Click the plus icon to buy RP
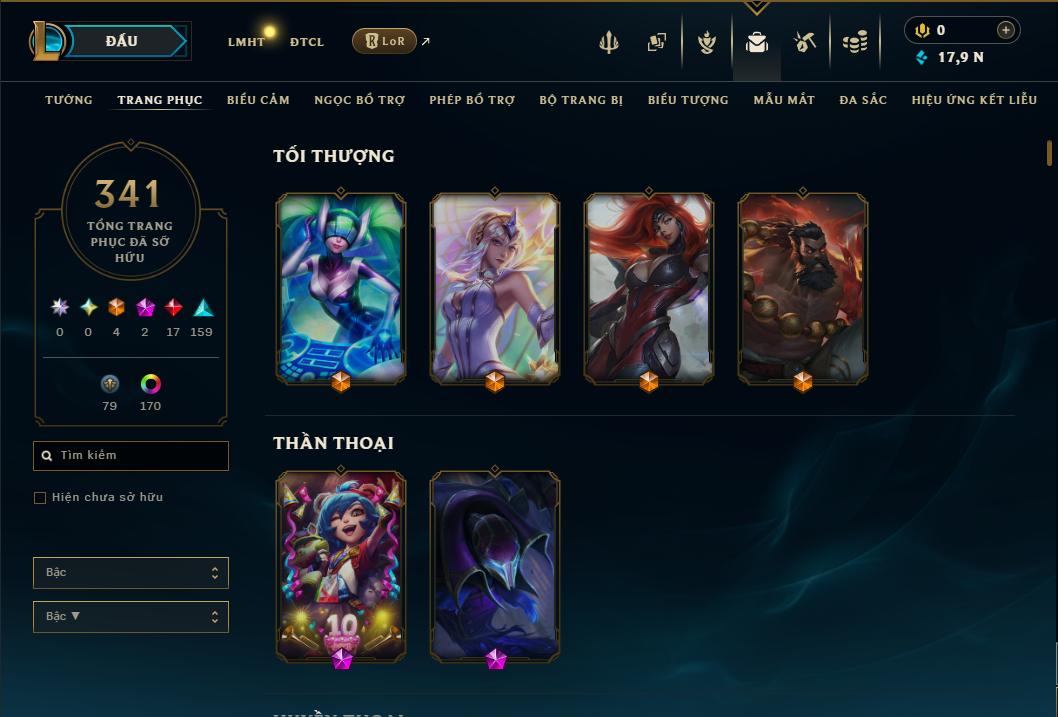 point(1005,30)
